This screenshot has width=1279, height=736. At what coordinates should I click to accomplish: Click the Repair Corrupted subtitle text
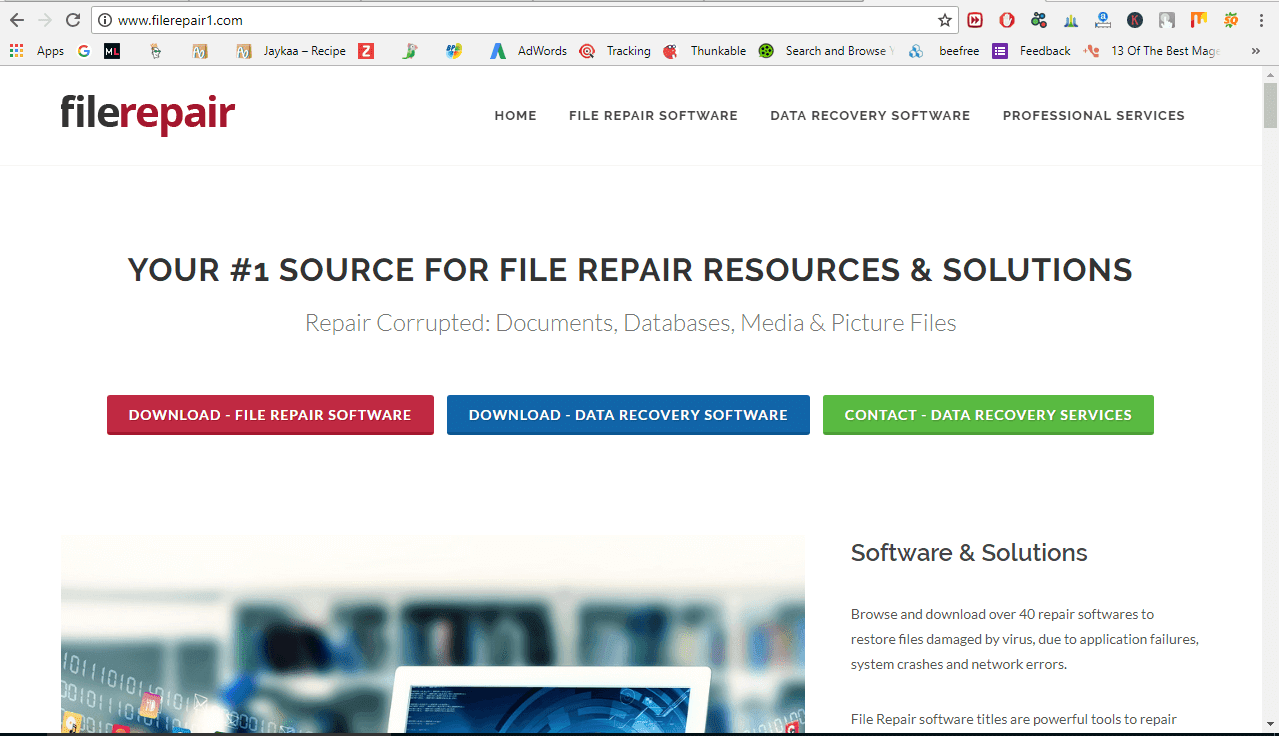tap(630, 323)
